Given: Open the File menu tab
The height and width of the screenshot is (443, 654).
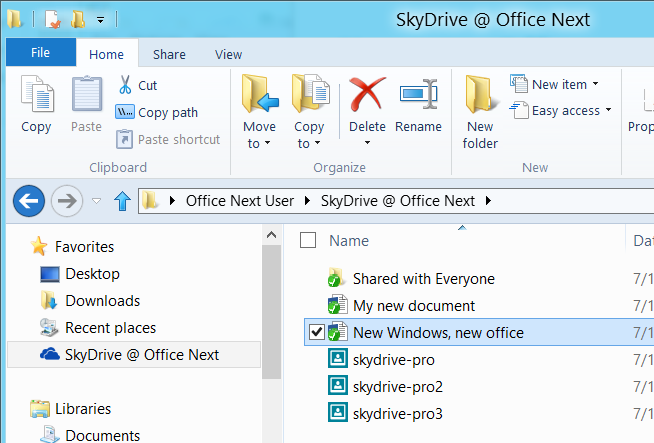Looking at the screenshot, I should tap(41, 53).
